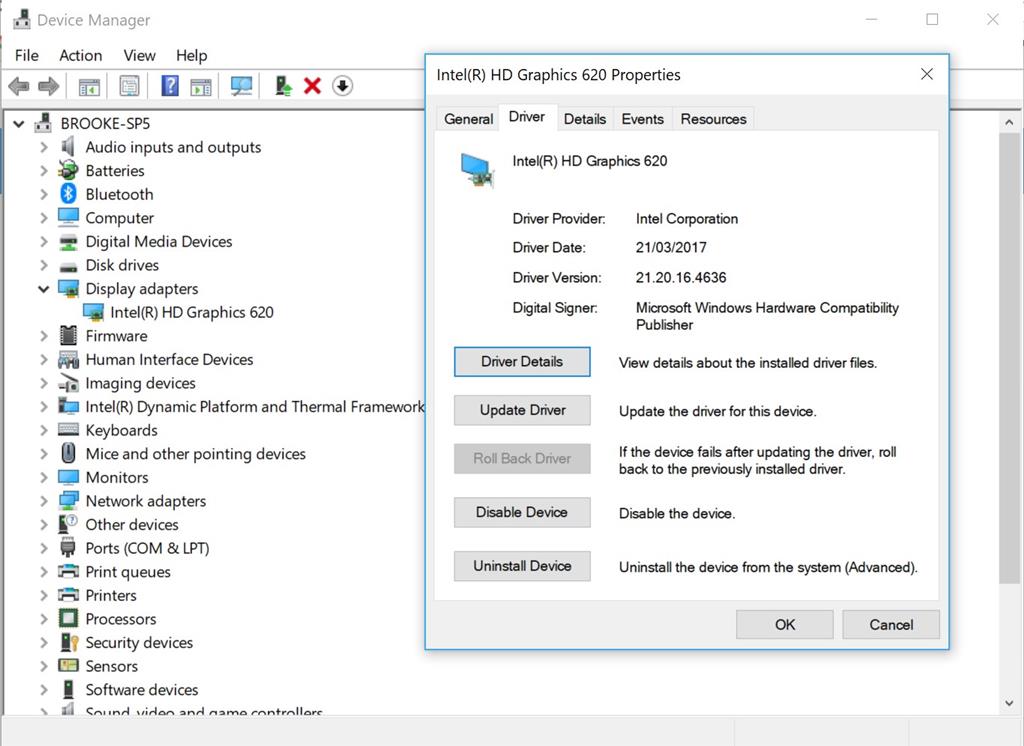Expand the Disk drives category
1024x746 pixels.
tap(44, 265)
